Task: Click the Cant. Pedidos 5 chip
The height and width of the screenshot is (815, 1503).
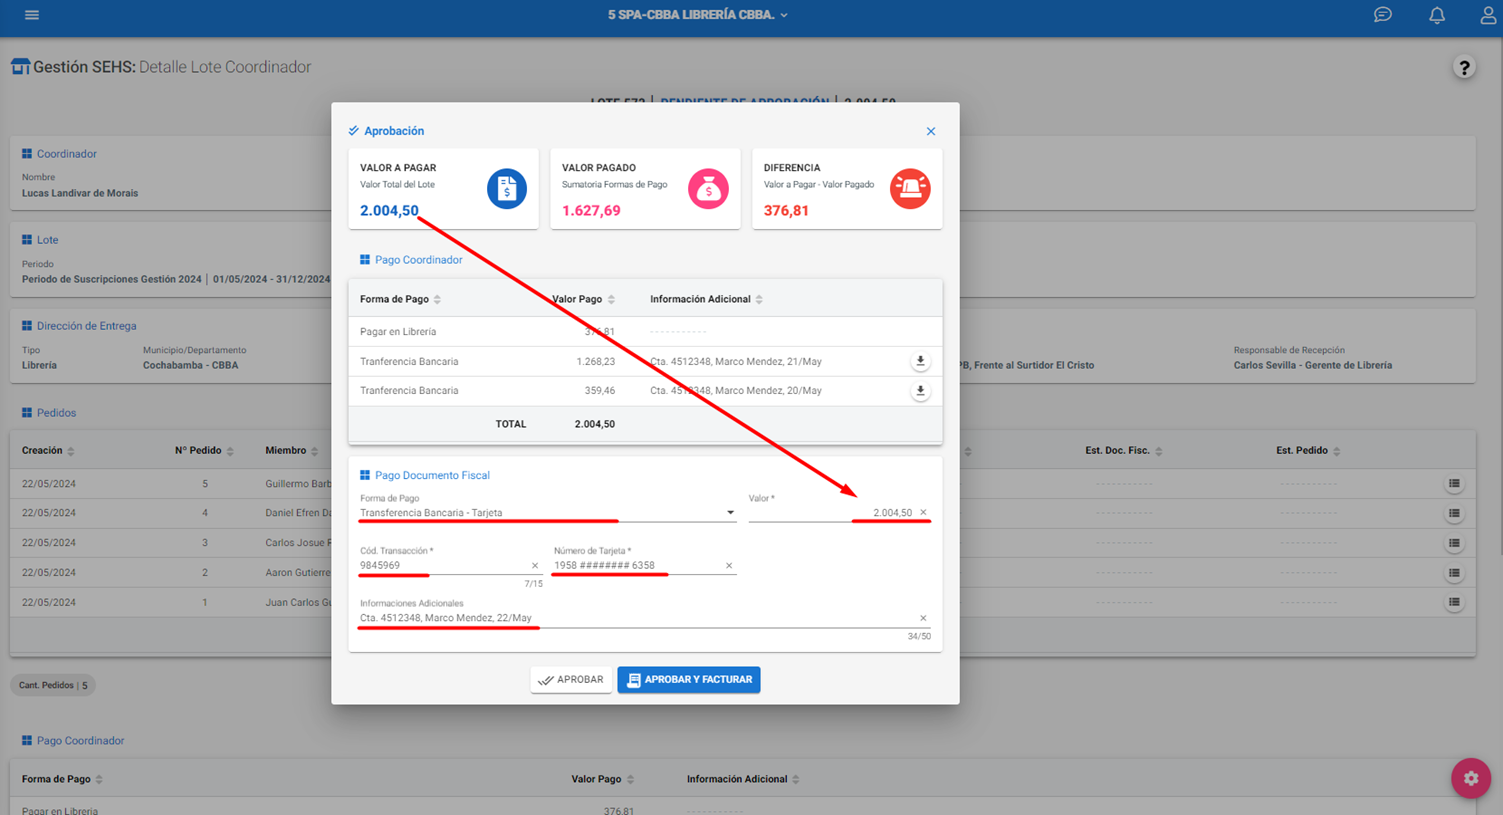Action: coord(53,685)
